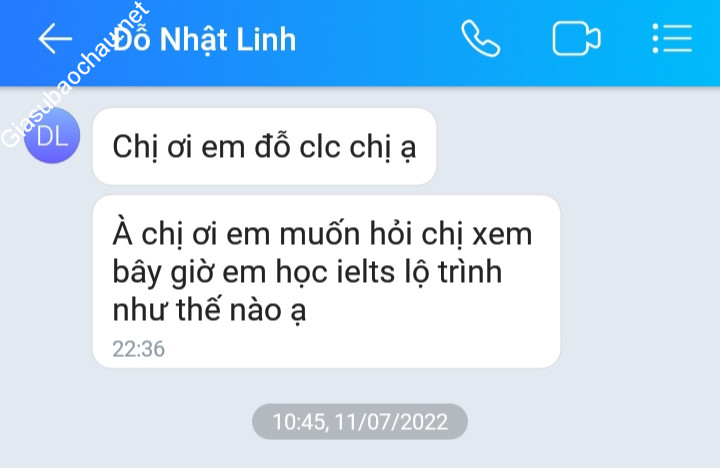Start a voice call with Đỗ Nhật Linh
This screenshot has height=468, width=720.
480,39
